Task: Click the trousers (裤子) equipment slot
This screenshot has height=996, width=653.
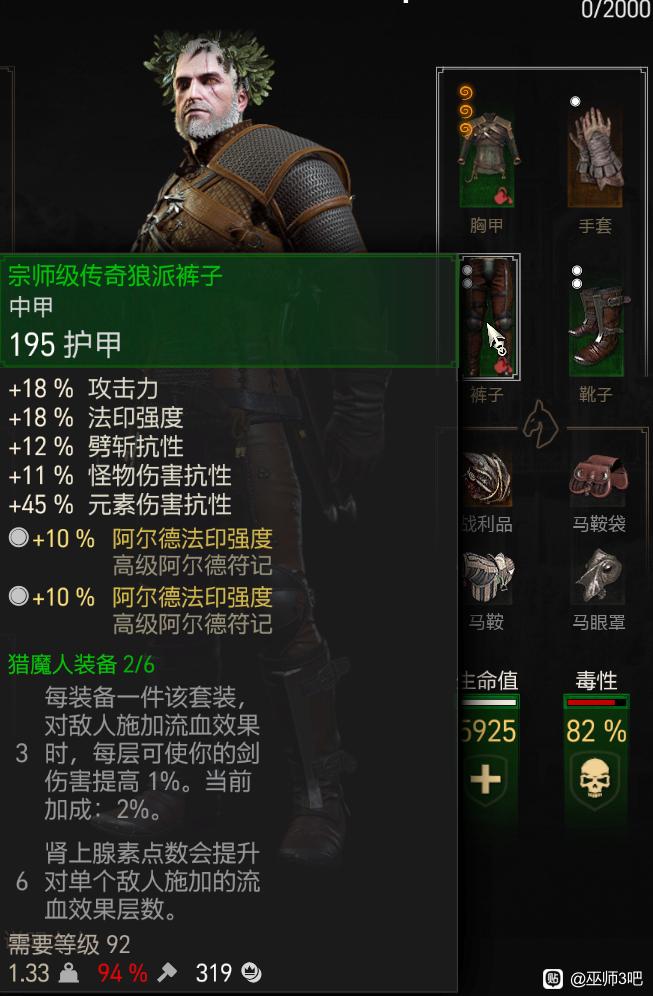Action: tap(489, 316)
